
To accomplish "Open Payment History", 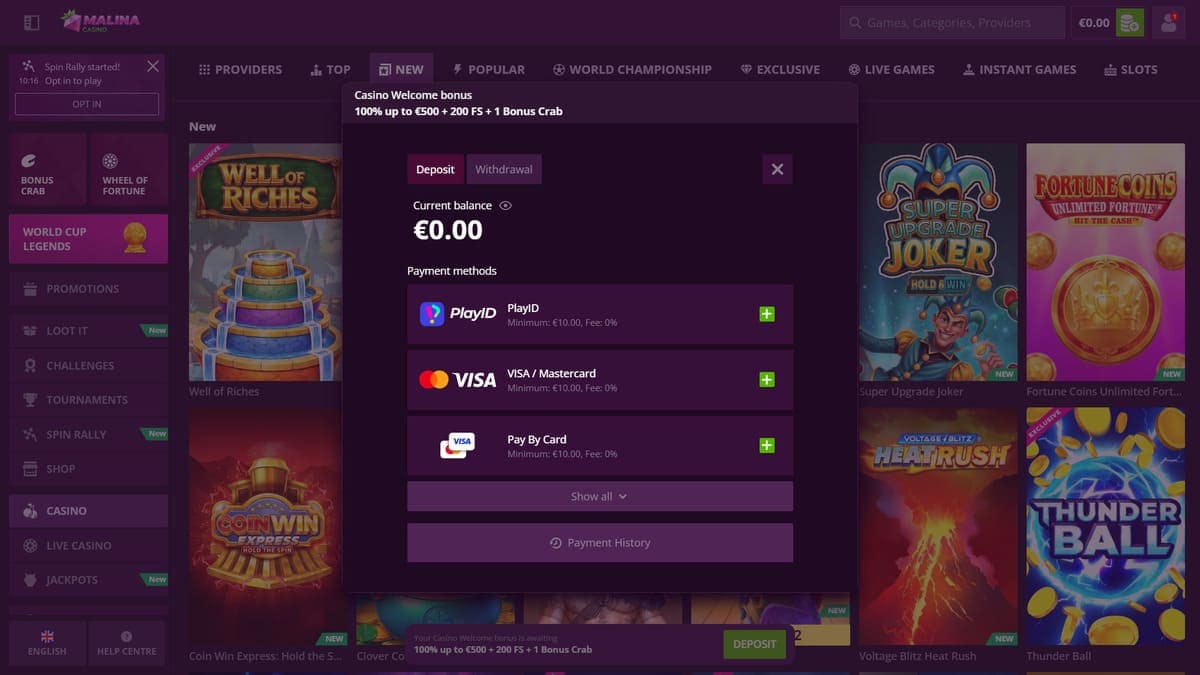I will coord(600,543).
